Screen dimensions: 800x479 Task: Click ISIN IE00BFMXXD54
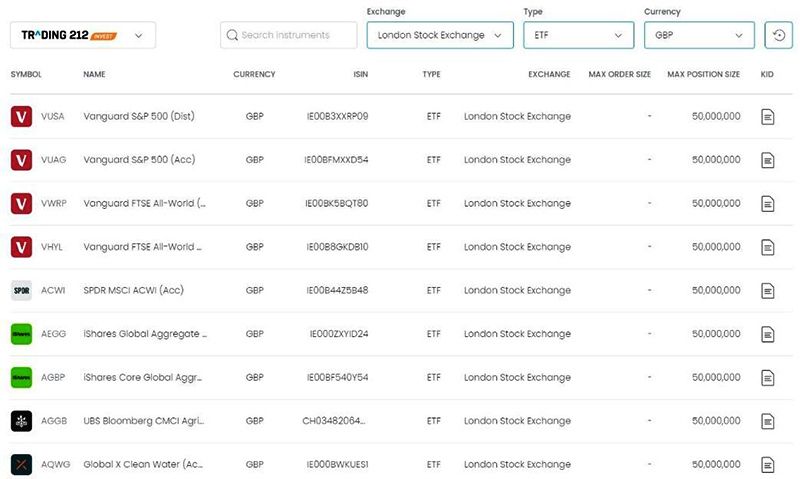coord(336,160)
